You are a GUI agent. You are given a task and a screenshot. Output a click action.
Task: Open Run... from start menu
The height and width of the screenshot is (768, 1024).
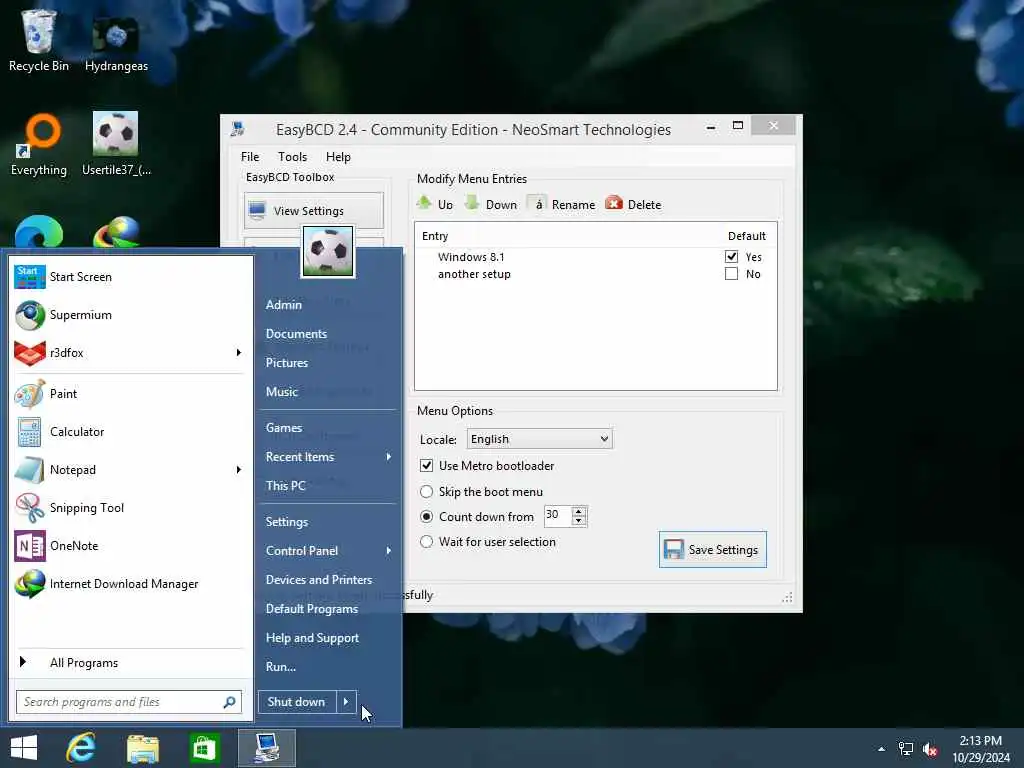click(281, 667)
